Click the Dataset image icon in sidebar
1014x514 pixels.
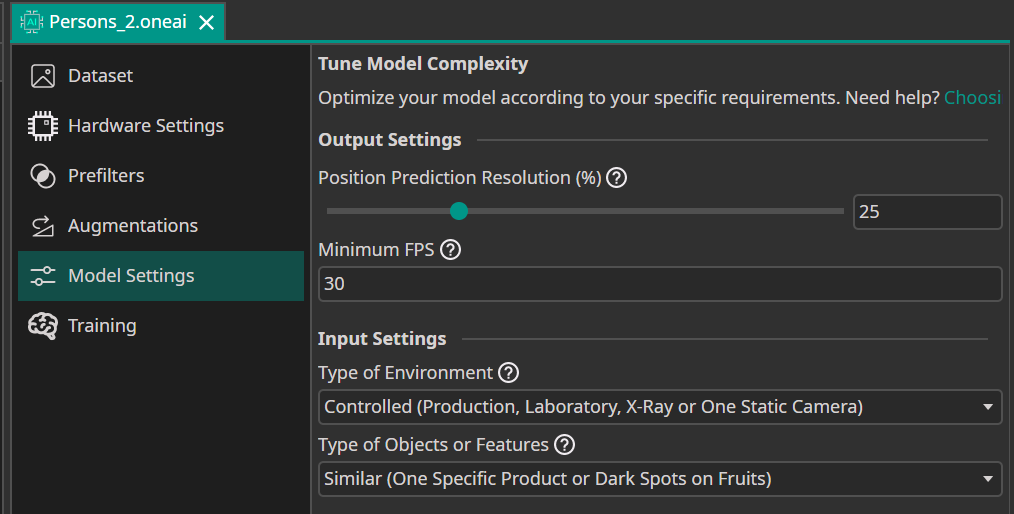(42, 76)
